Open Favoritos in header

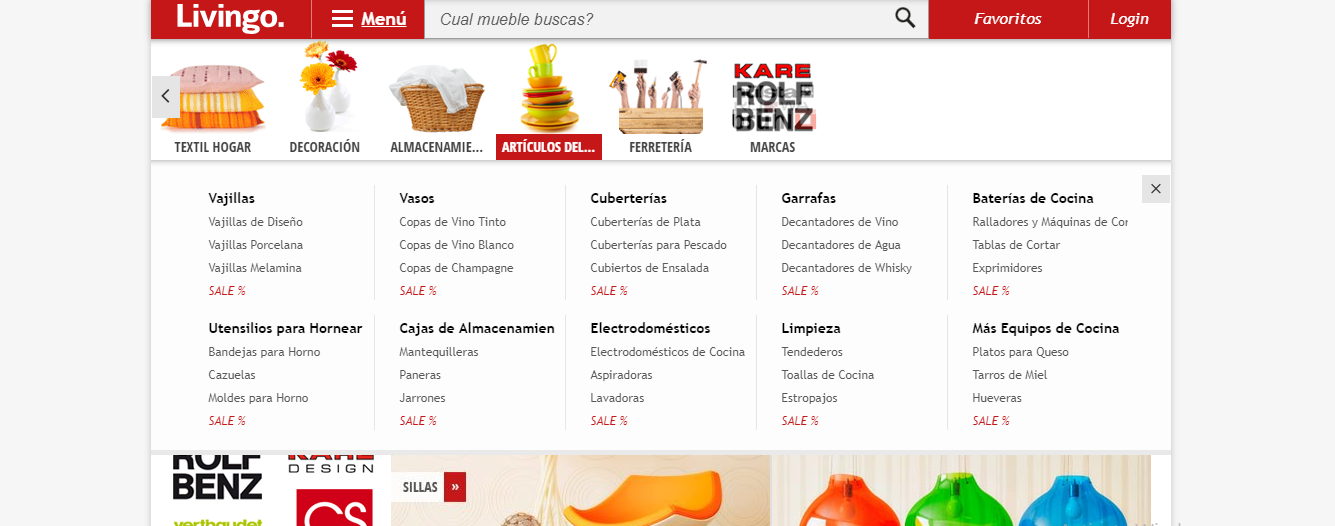click(1008, 19)
